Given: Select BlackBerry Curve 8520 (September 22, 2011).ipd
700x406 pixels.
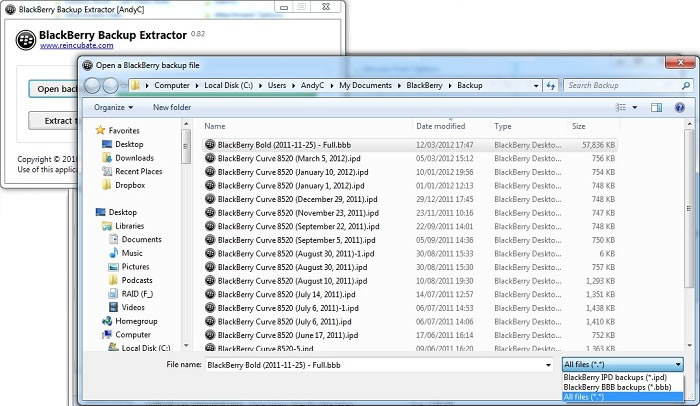Looking at the screenshot, I should pos(410,226).
